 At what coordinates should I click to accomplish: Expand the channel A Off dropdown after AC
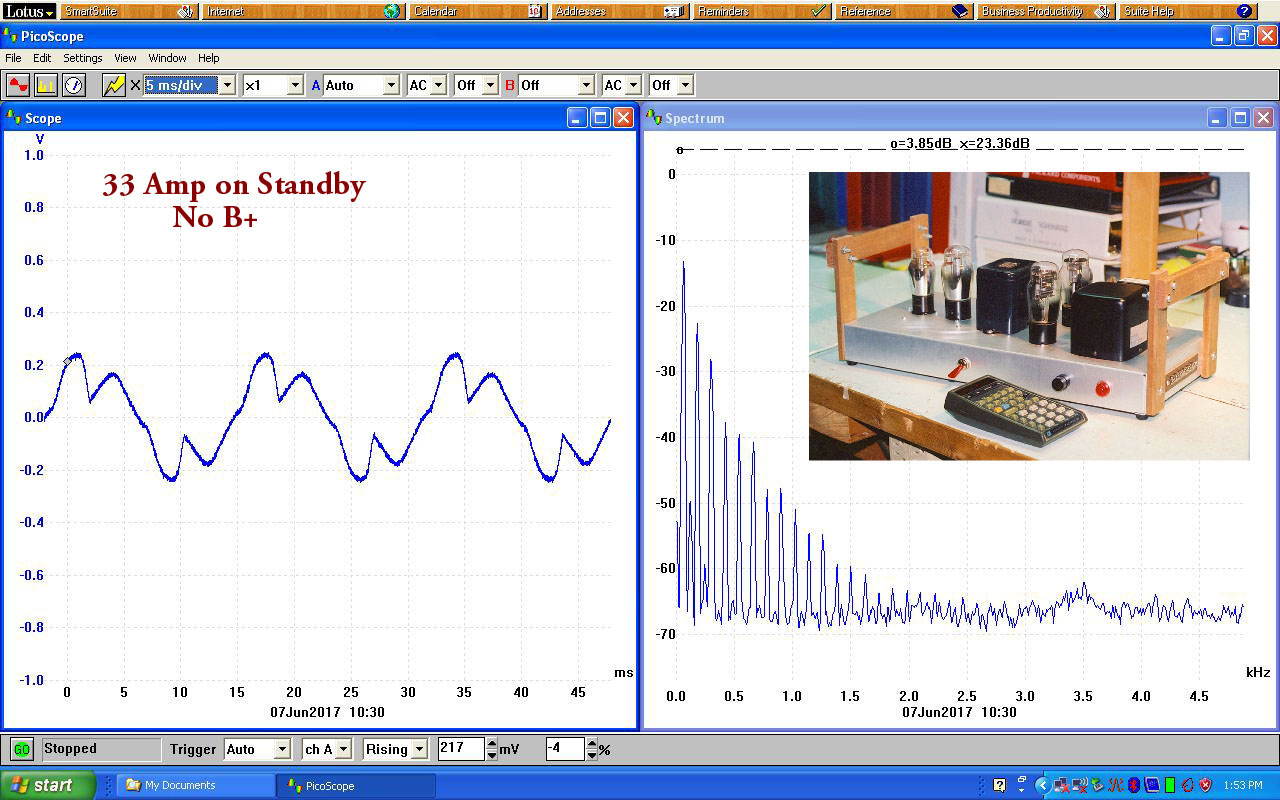(x=476, y=85)
